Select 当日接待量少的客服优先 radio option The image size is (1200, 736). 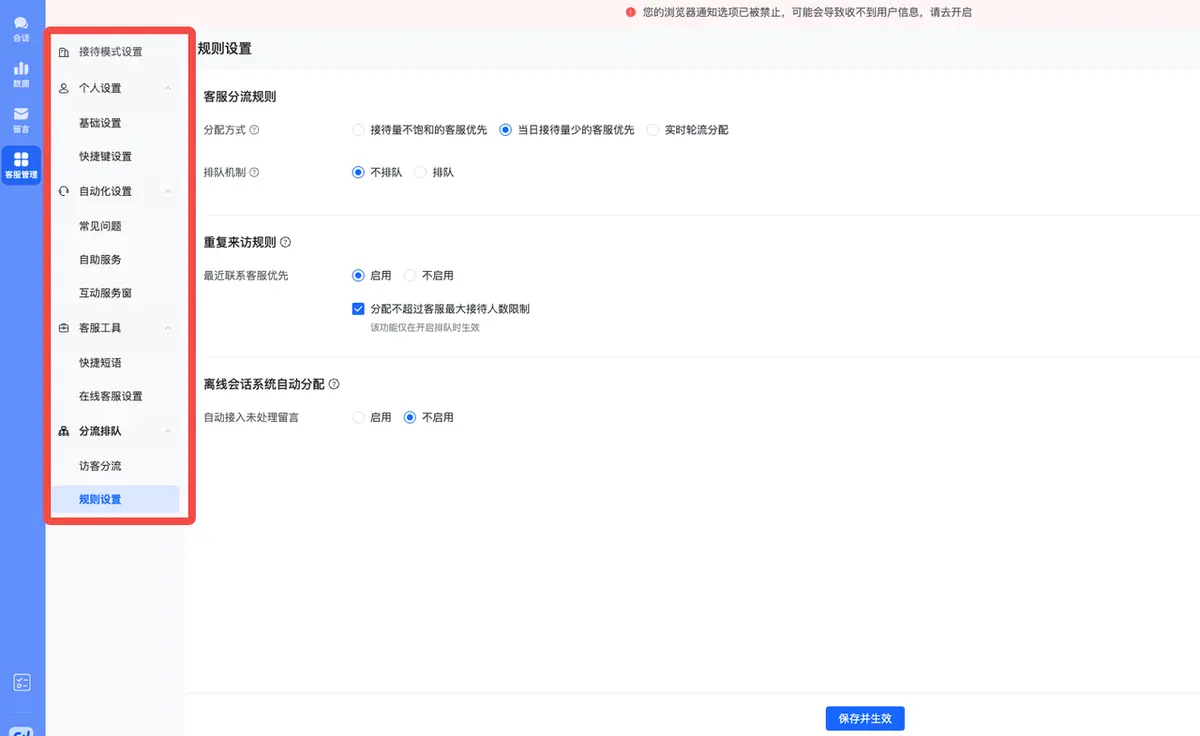[506, 130]
